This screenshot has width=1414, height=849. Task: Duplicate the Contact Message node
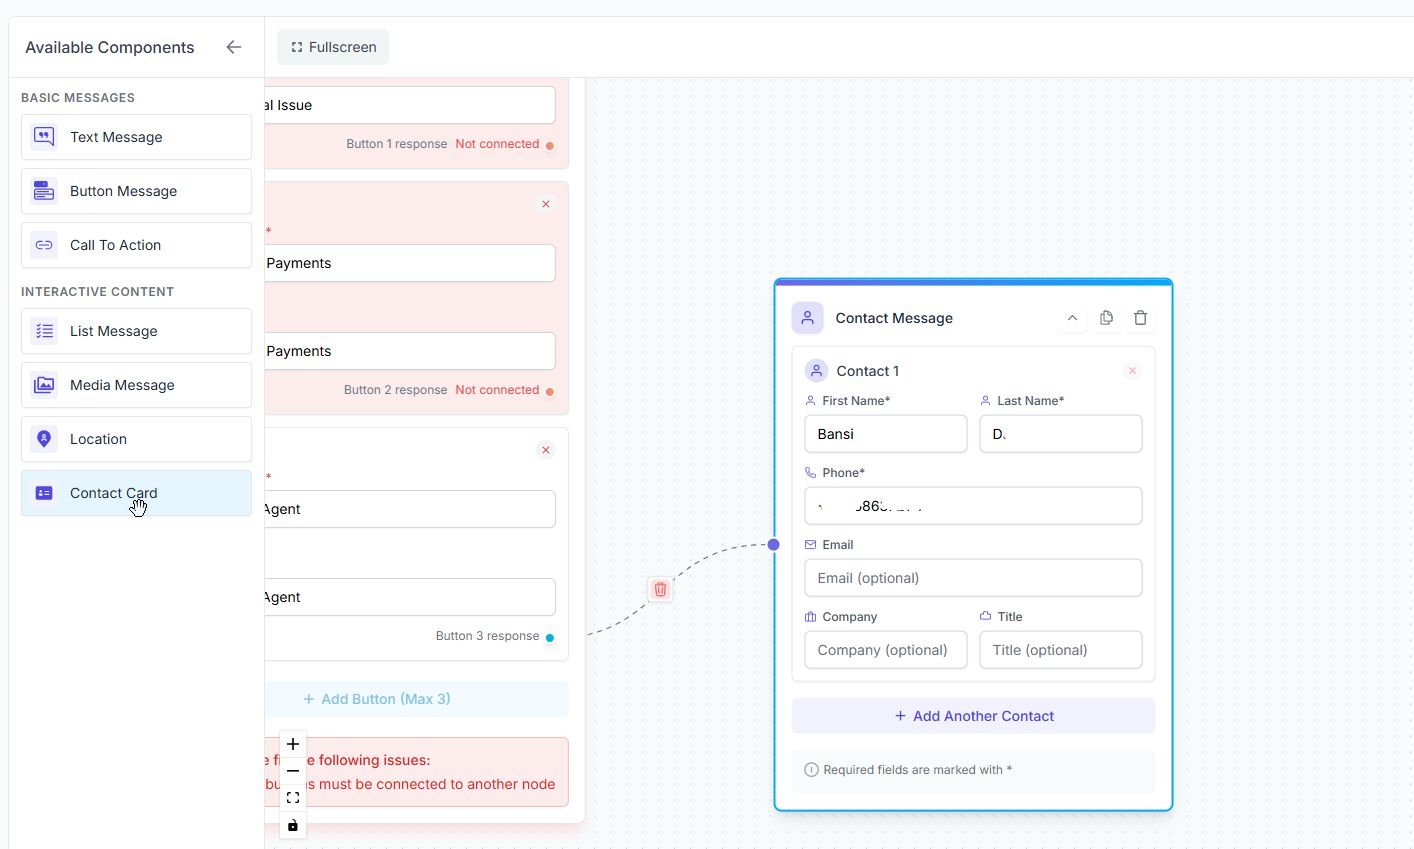[x=1106, y=318]
